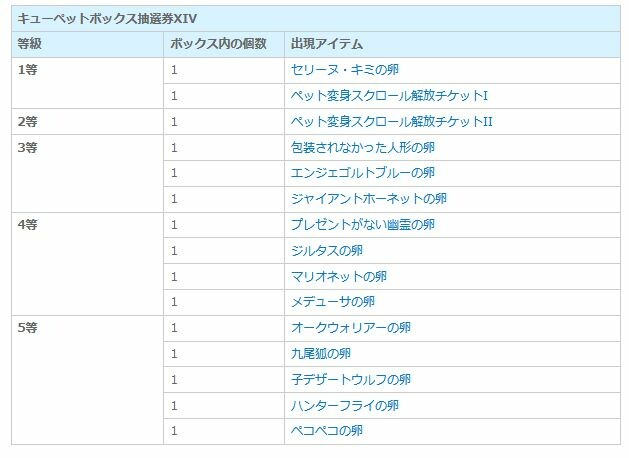This screenshot has height=458, width=629.
Task: Click the ボックス内の個数 column header
Action: pos(218,44)
